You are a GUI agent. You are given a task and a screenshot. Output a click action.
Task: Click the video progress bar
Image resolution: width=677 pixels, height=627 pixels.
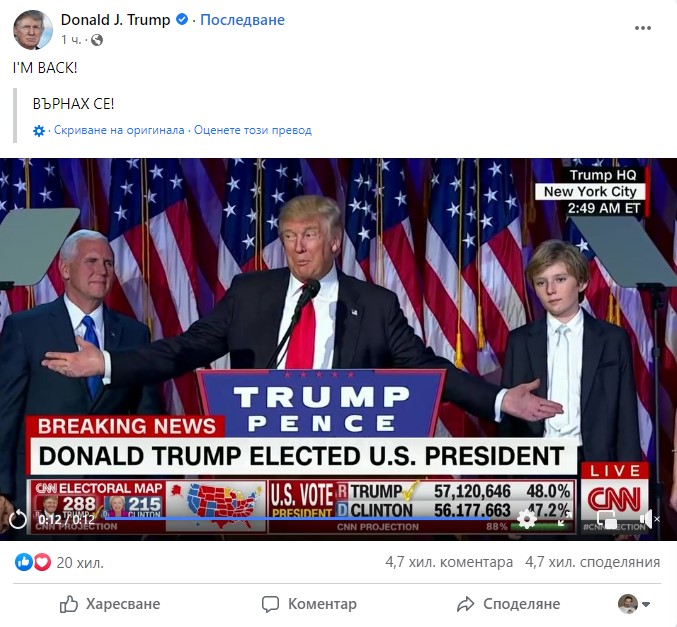[296, 517]
